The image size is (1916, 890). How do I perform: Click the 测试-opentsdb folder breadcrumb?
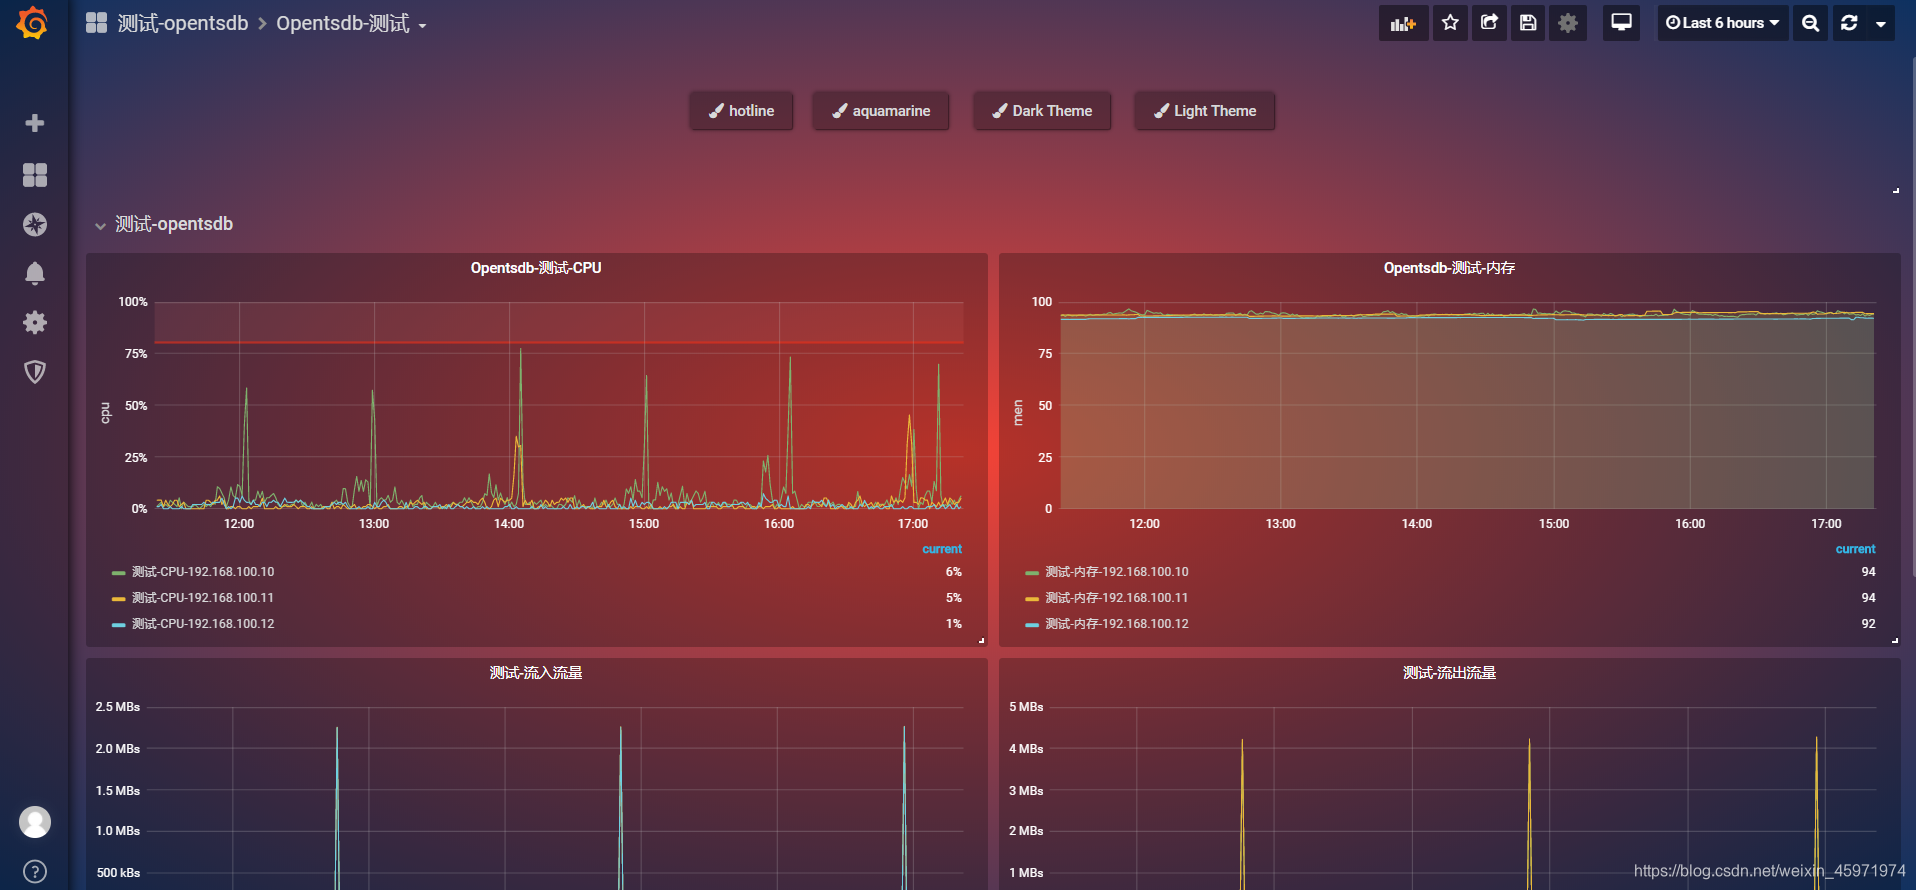pos(183,23)
